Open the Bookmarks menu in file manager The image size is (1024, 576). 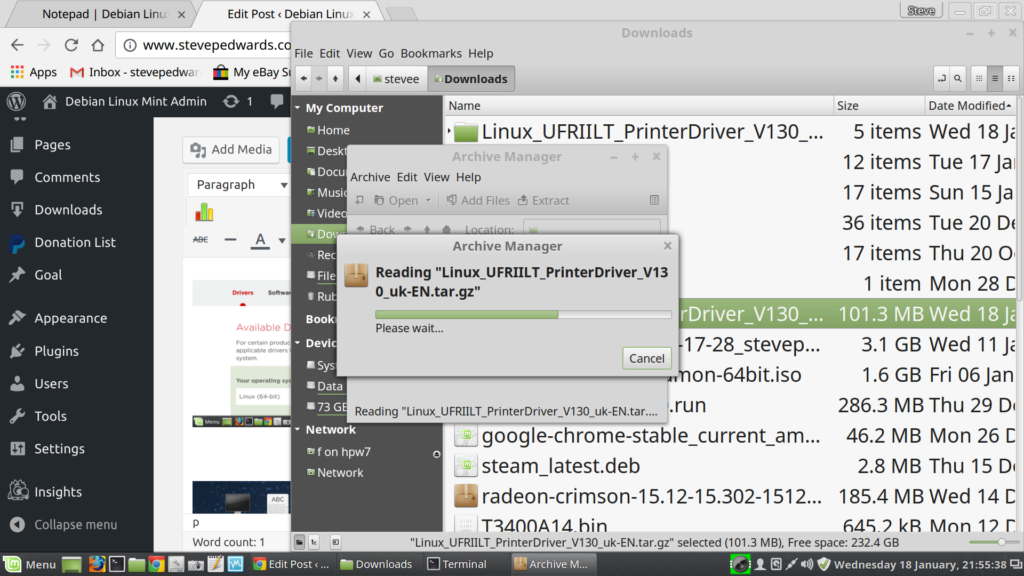click(431, 53)
